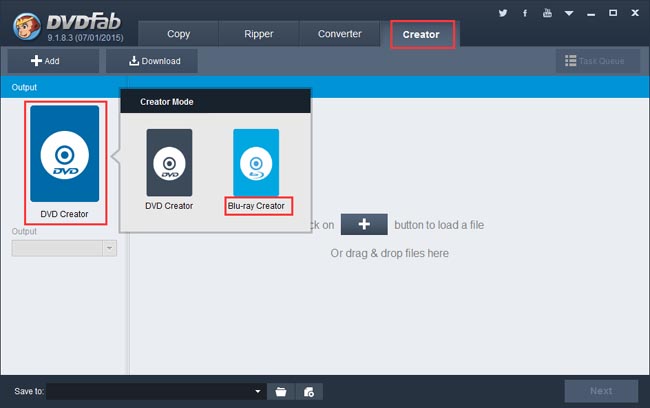The width and height of the screenshot is (650, 408).
Task: Click the Add button
Action: pos(53,61)
